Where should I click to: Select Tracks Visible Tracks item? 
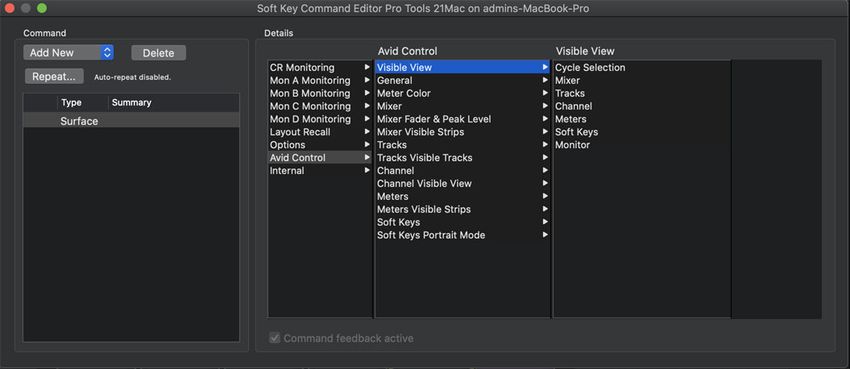coord(462,158)
